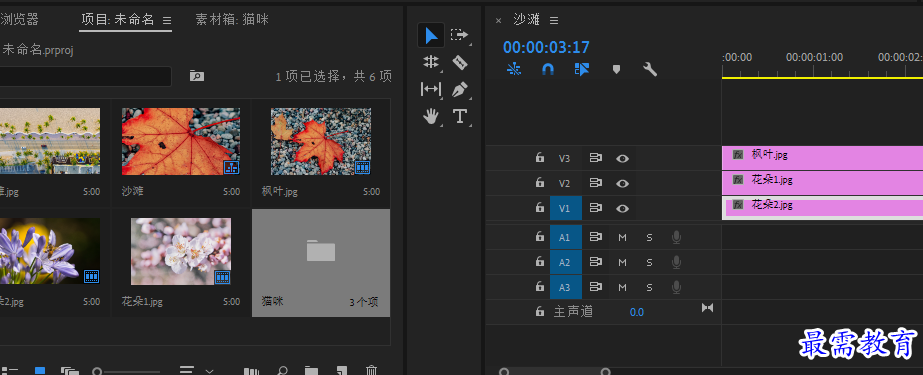
Task: Select the 花朵1.jpg thumbnail in Project panel
Action: 181,251
